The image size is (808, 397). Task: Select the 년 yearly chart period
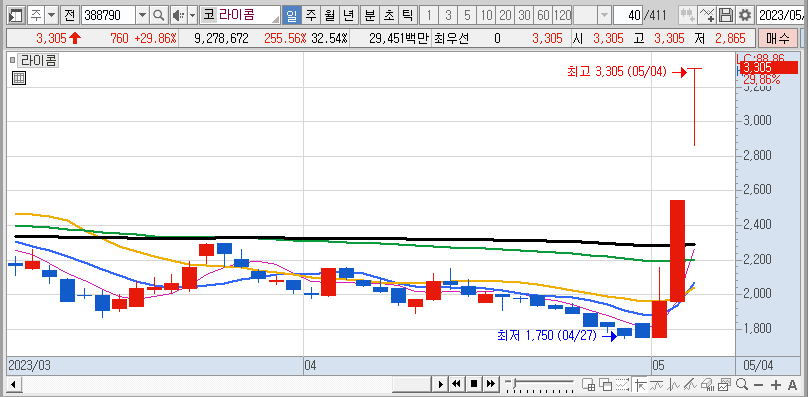tap(348, 15)
